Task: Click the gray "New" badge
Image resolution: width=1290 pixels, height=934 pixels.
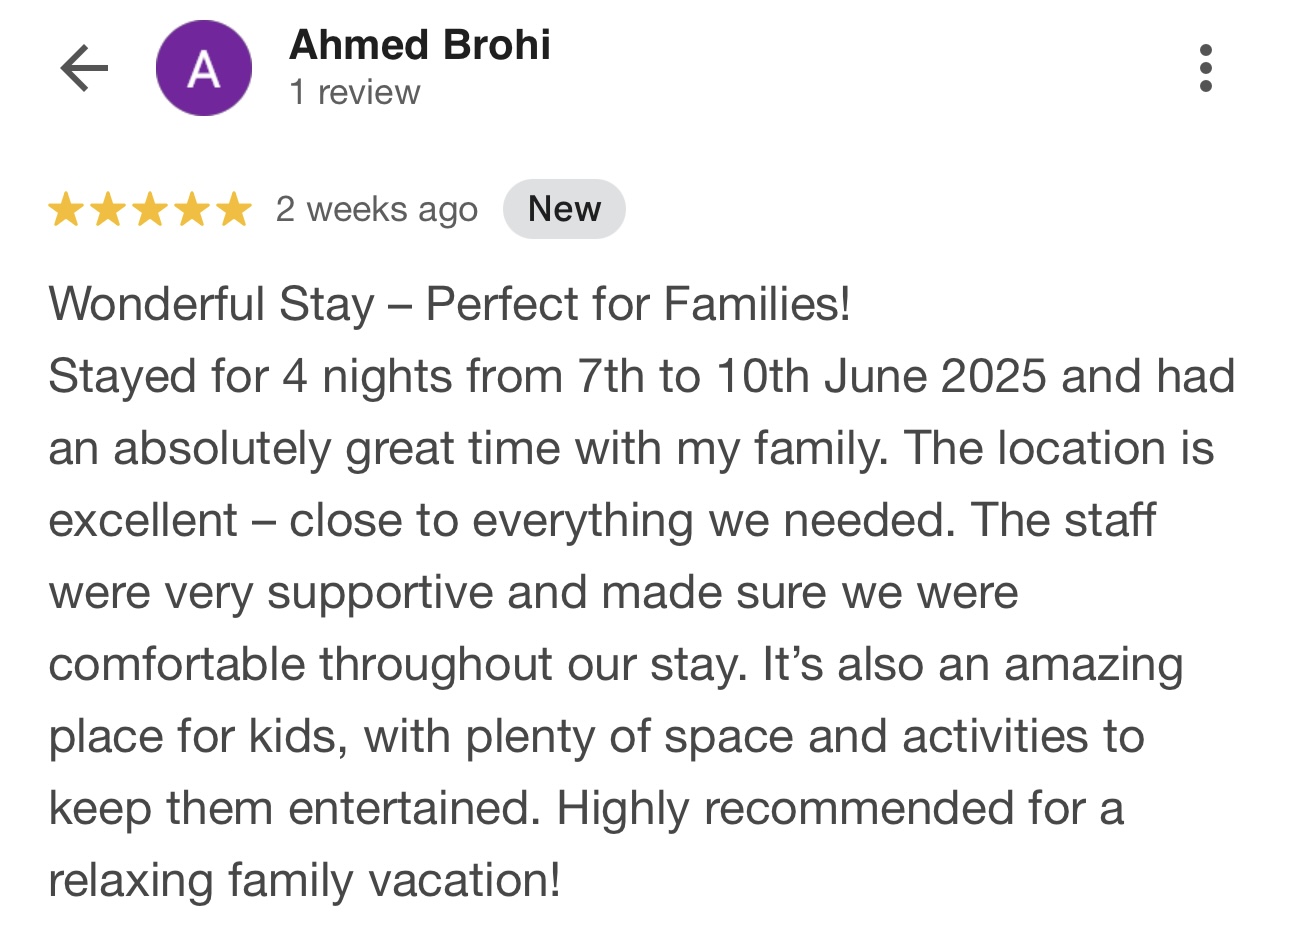Action: click(x=564, y=209)
